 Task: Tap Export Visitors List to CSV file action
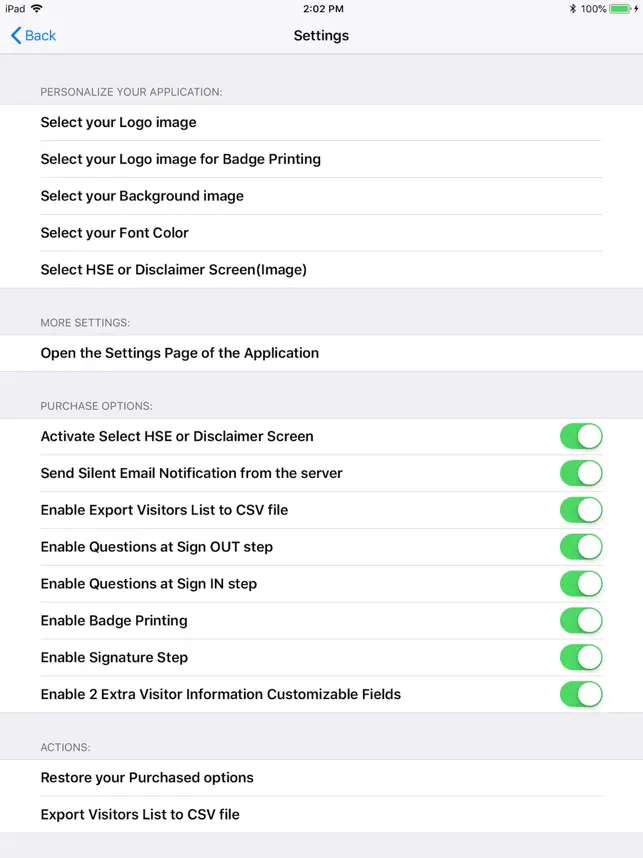[x=321, y=815]
